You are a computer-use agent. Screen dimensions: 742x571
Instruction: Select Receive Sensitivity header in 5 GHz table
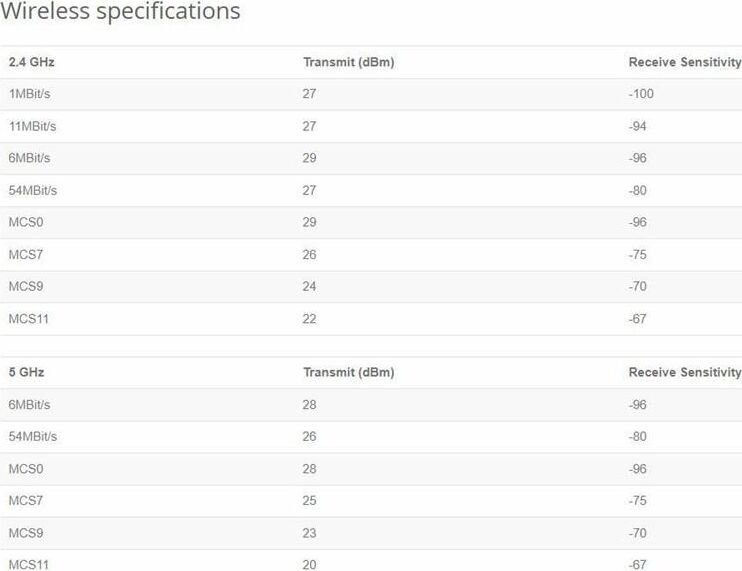(x=684, y=373)
